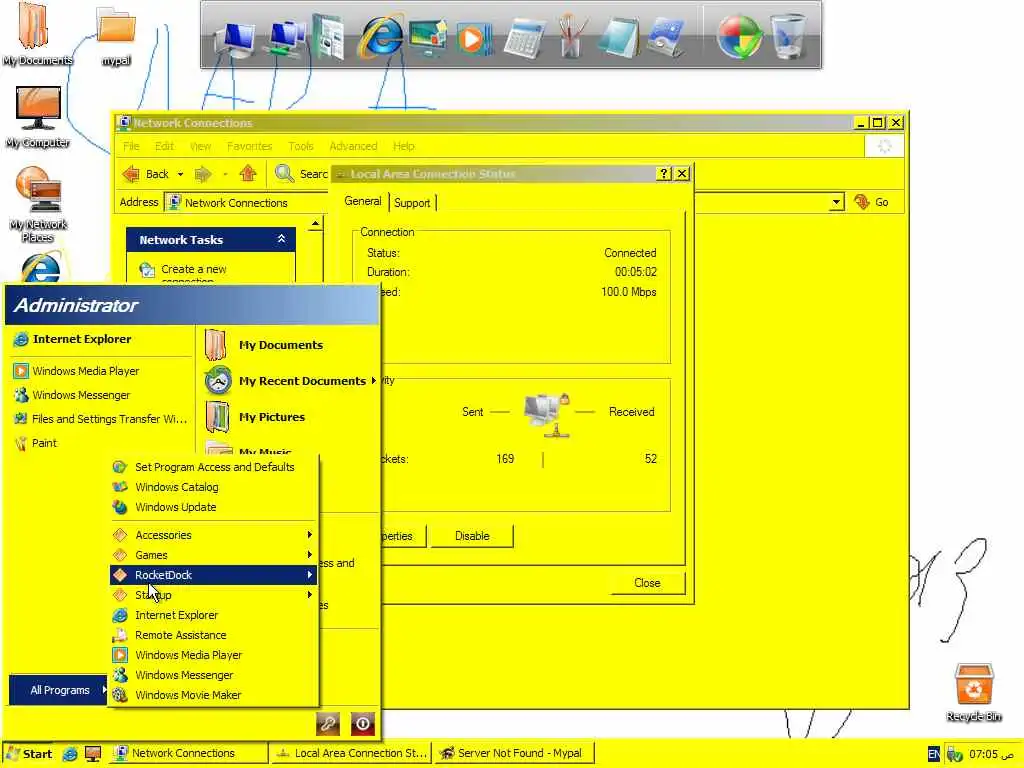Select Set Program Access and Defaults
The width and height of the screenshot is (1024, 768).
point(214,467)
